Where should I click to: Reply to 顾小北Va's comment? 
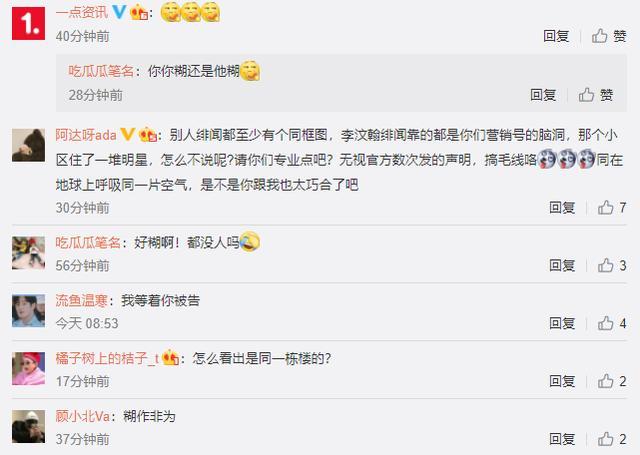[562, 439]
